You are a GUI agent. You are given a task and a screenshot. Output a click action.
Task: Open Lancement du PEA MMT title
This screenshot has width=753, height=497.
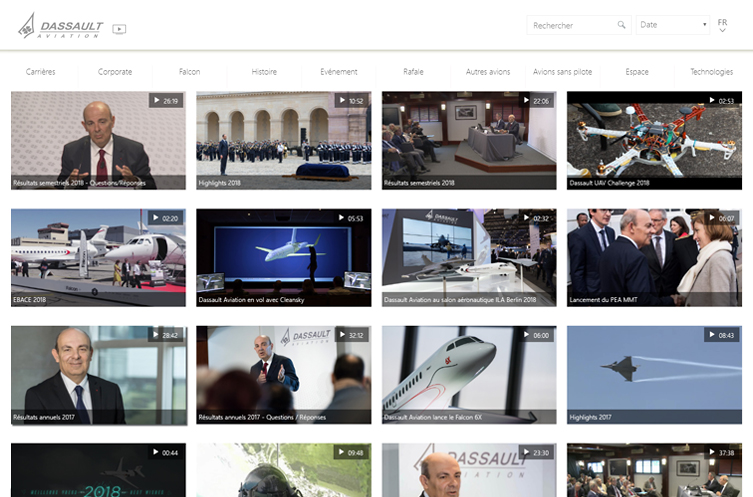(604, 300)
